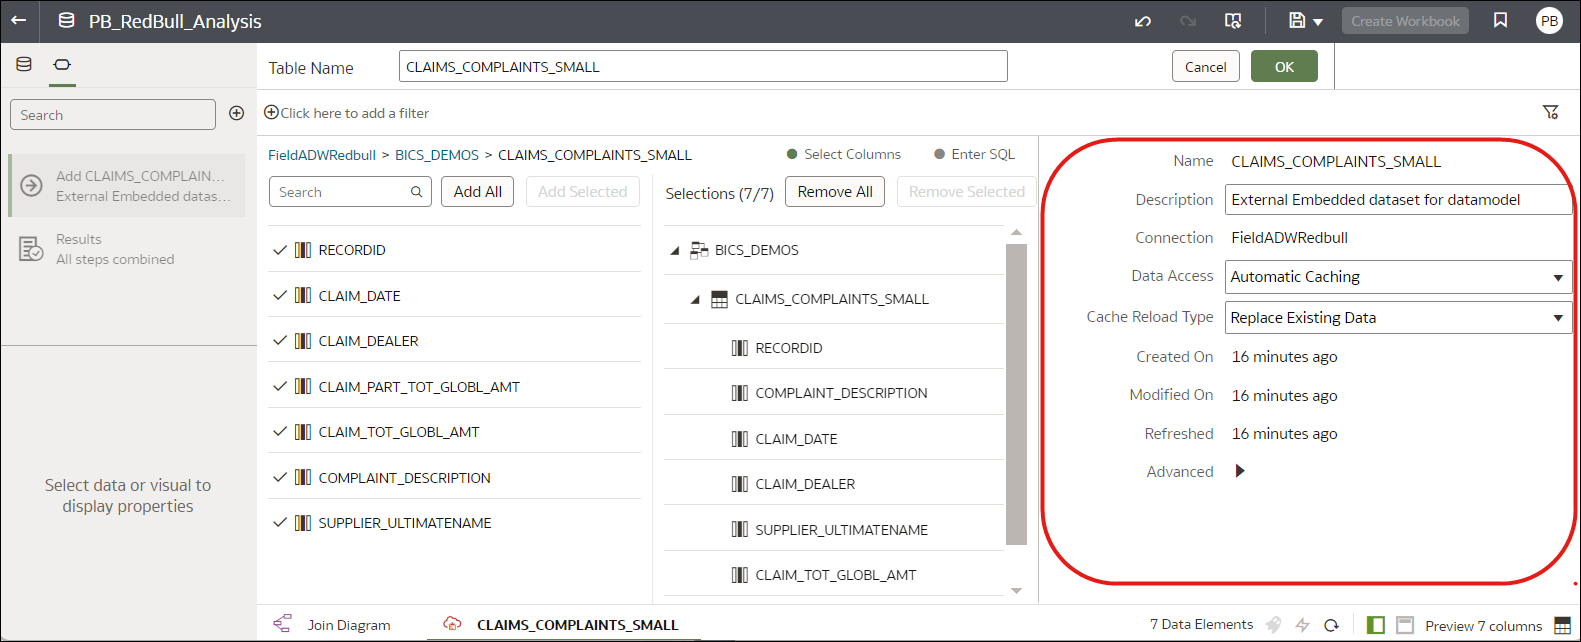The height and width of the screenshot is (642, 1581).
Task: Collapse the BICS_DEMOS schema node
Action: click(675, 251)
